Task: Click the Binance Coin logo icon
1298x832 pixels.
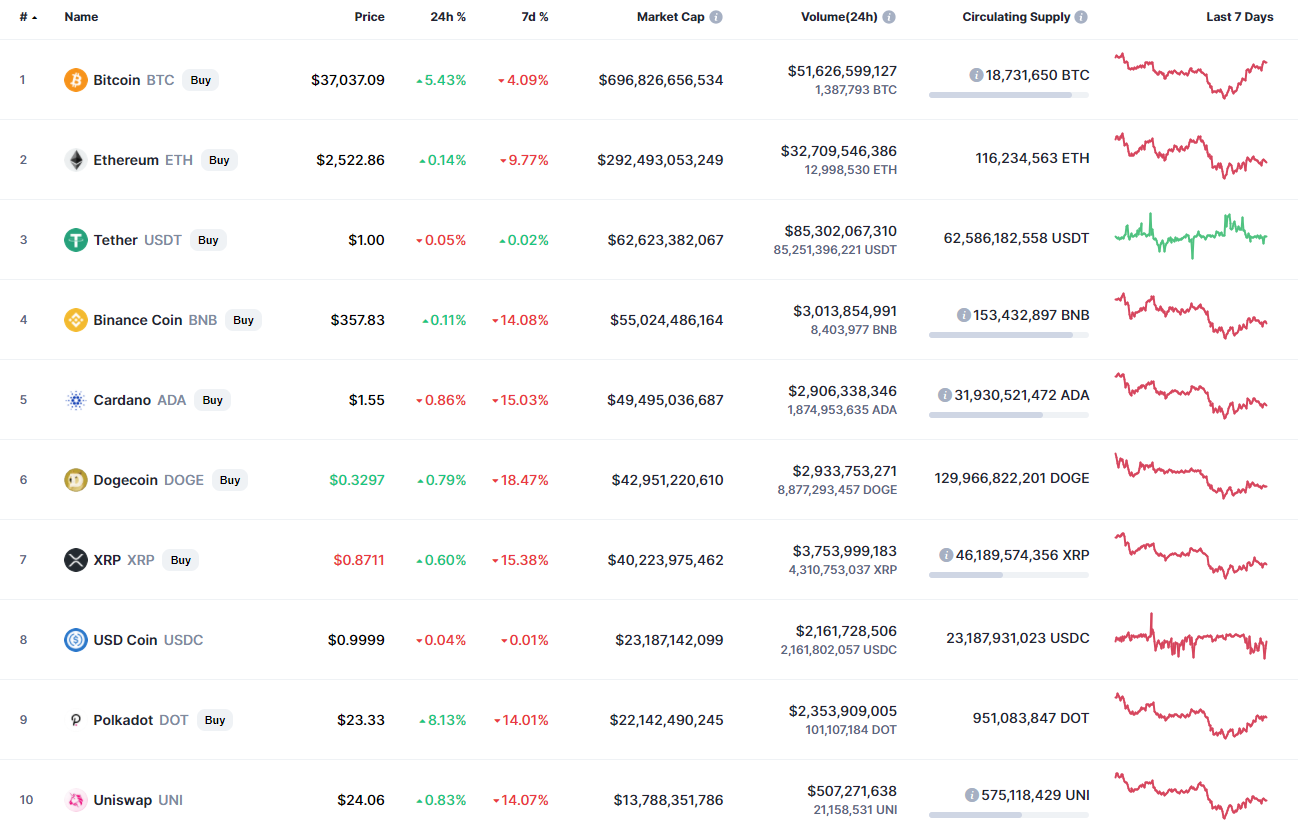Action: [x=76, y=320]
